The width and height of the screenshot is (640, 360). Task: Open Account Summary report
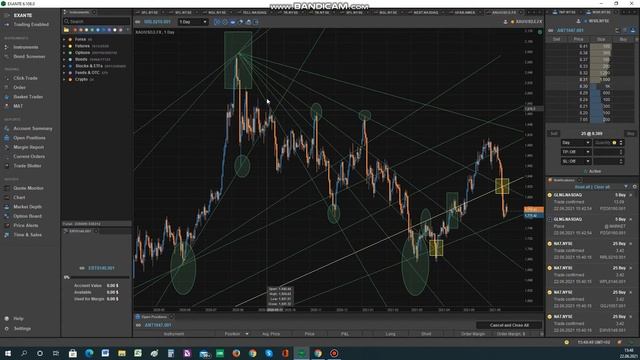pos(33,129)
